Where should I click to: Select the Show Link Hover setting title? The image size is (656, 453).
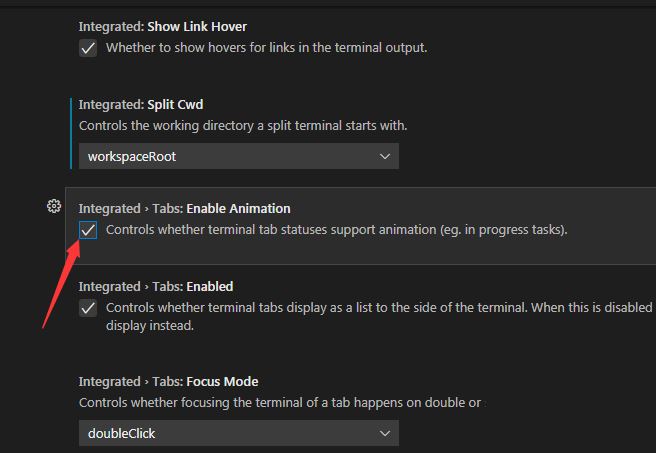(x=163, y=26)
